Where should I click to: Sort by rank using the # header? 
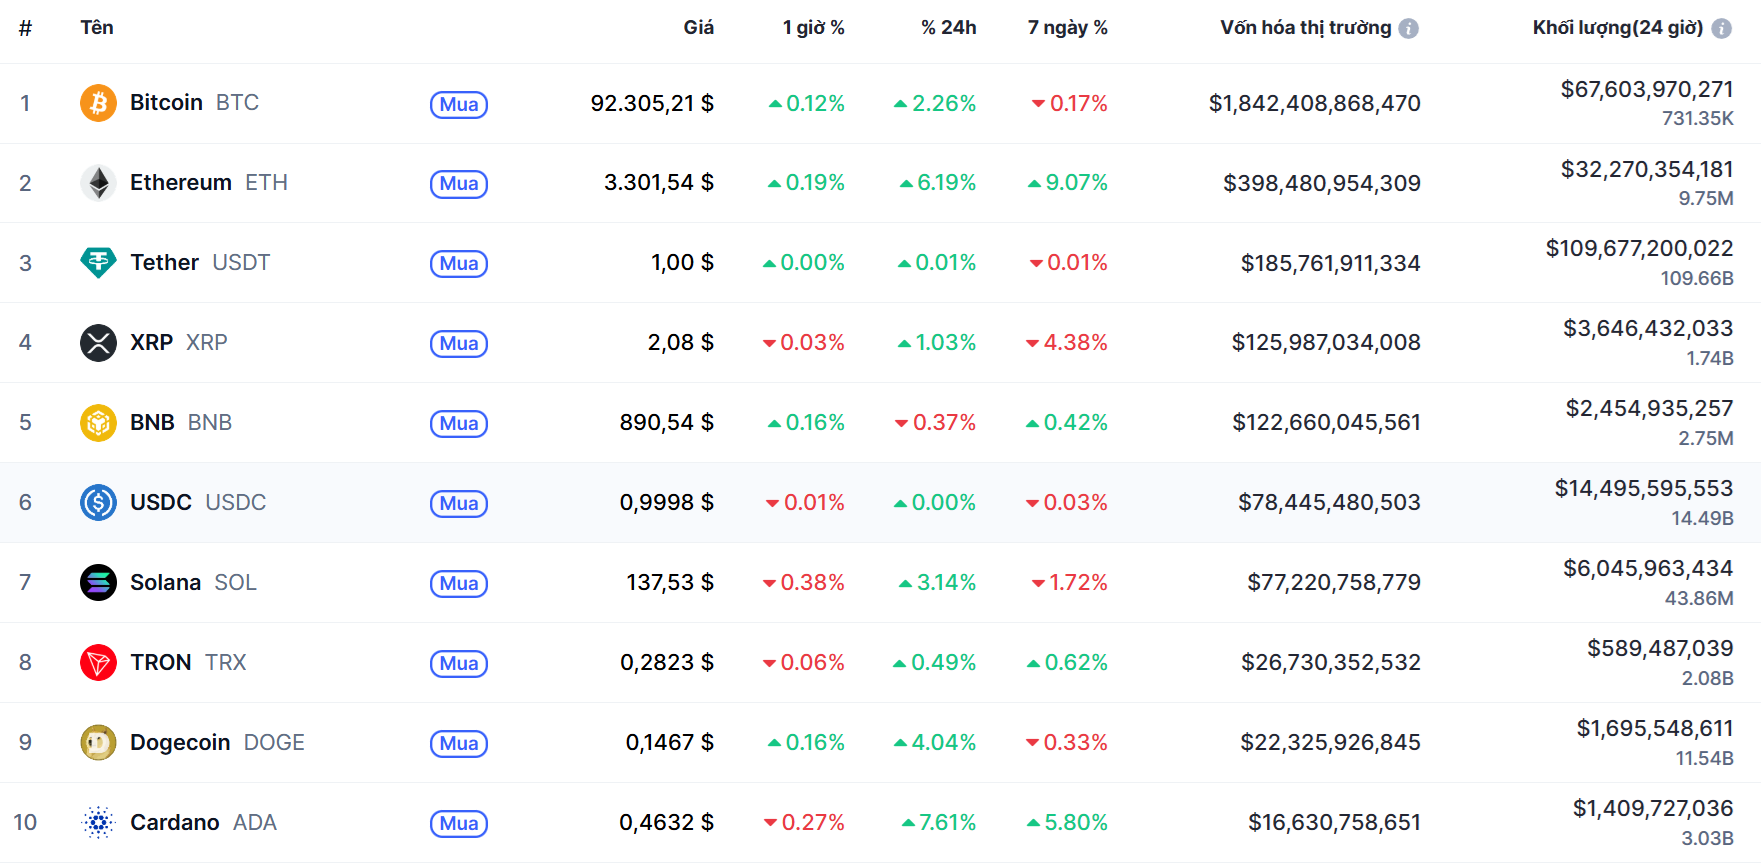click(25, 28)
